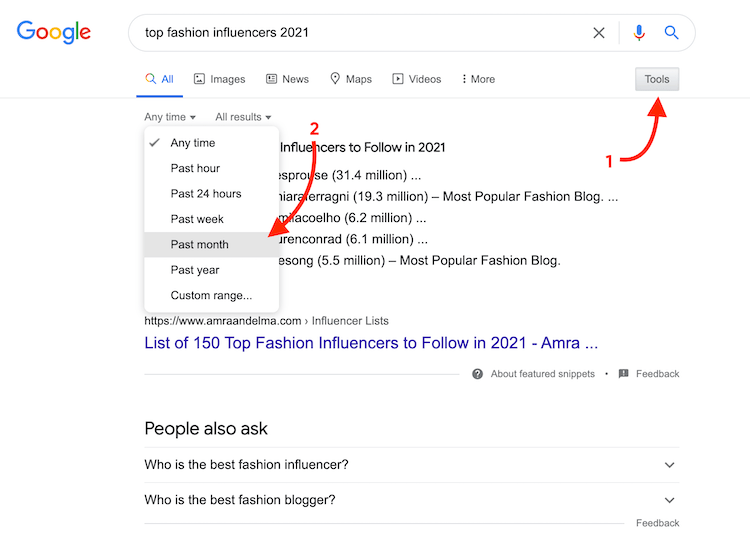Expand Who is the best fashion blogger?

pos(411,500)
